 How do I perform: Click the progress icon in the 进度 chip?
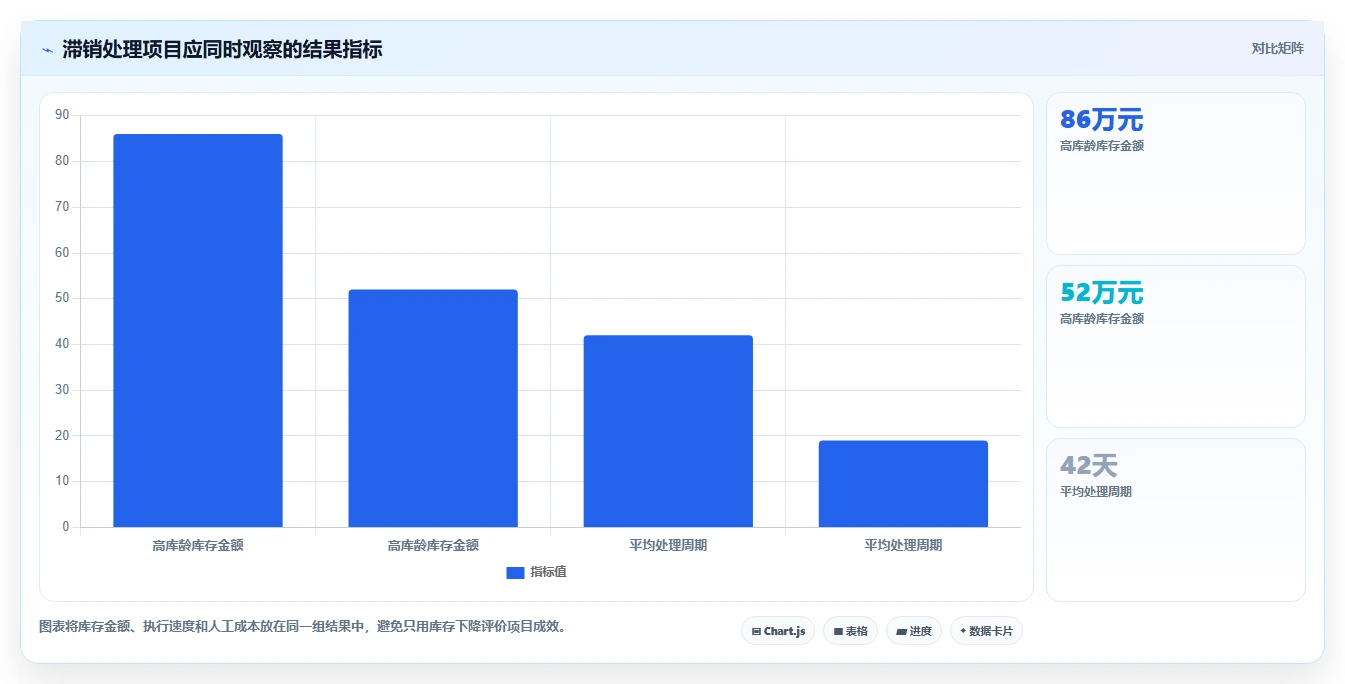point(901,632)
